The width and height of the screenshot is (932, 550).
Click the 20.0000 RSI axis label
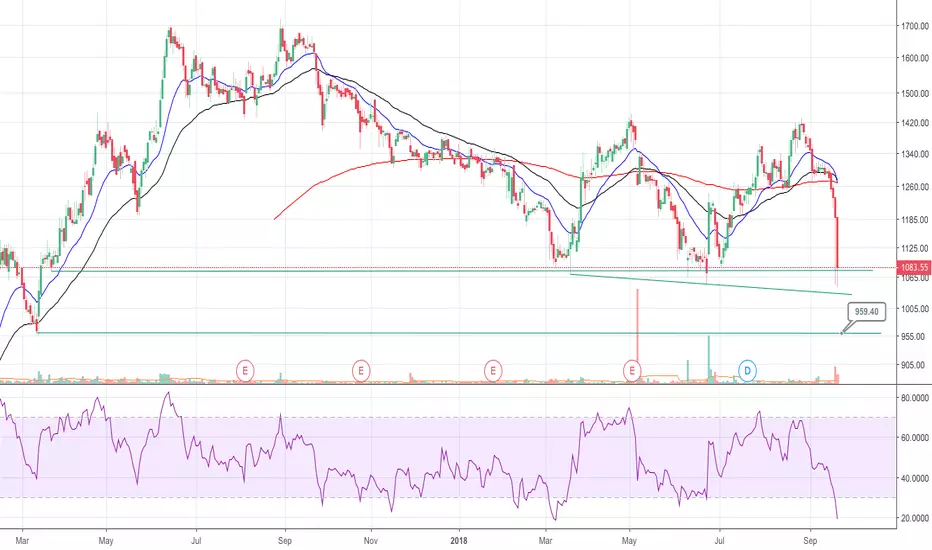pyautogui.click(x=915, y=518)
